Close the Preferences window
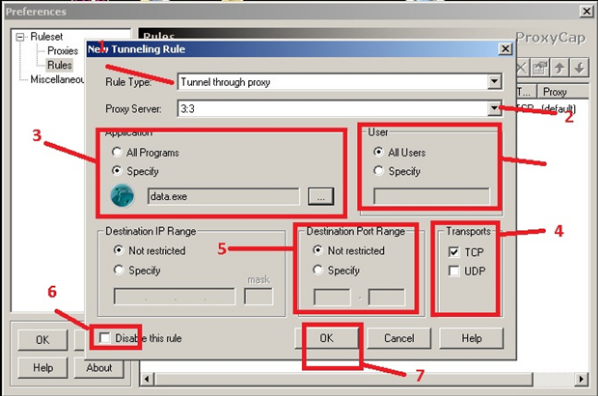 tap(587, 11)
